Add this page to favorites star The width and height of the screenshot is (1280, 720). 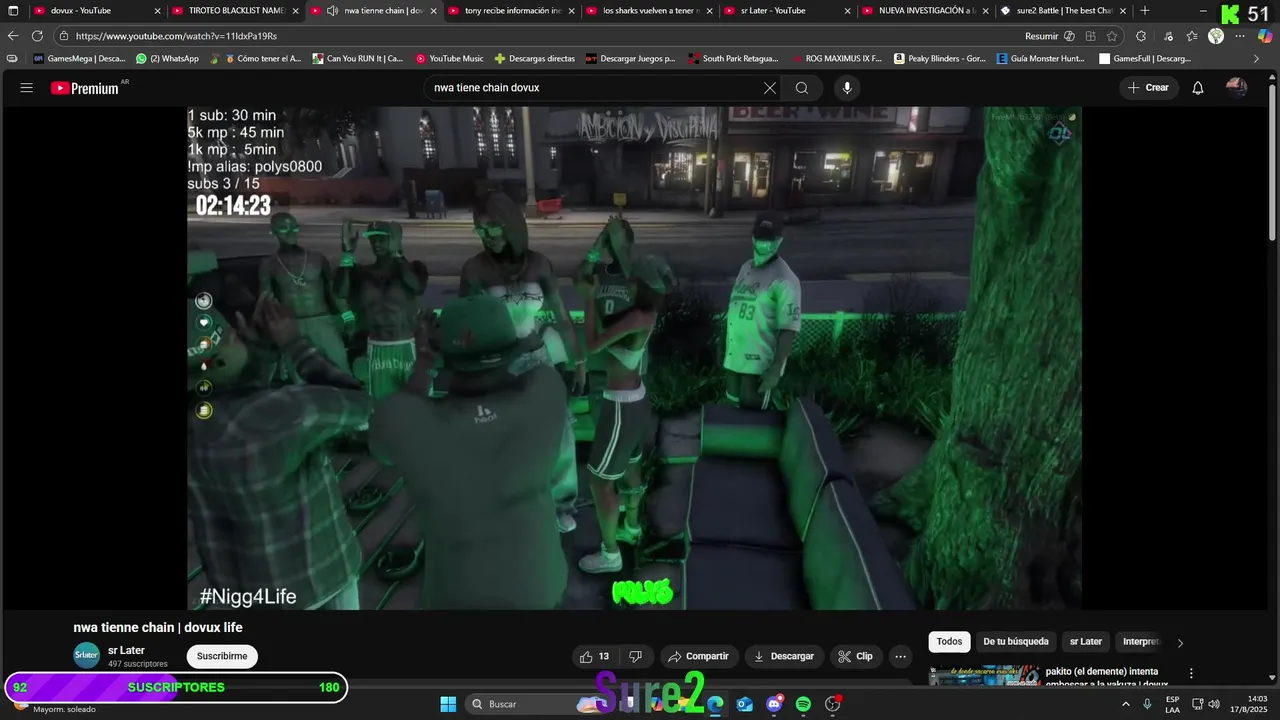point(1112,36)
